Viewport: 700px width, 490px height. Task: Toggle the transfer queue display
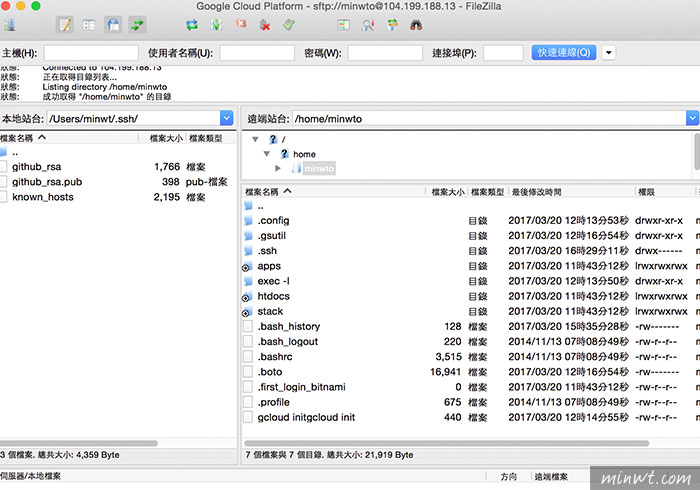click(138, 25)
